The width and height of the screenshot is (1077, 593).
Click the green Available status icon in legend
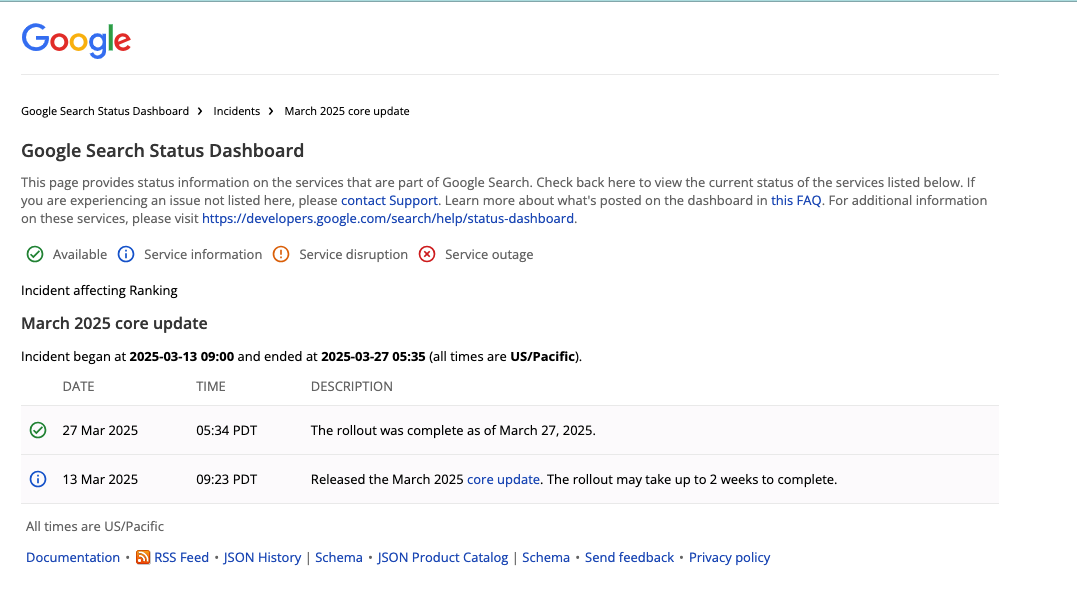click(x=35, y=254)
